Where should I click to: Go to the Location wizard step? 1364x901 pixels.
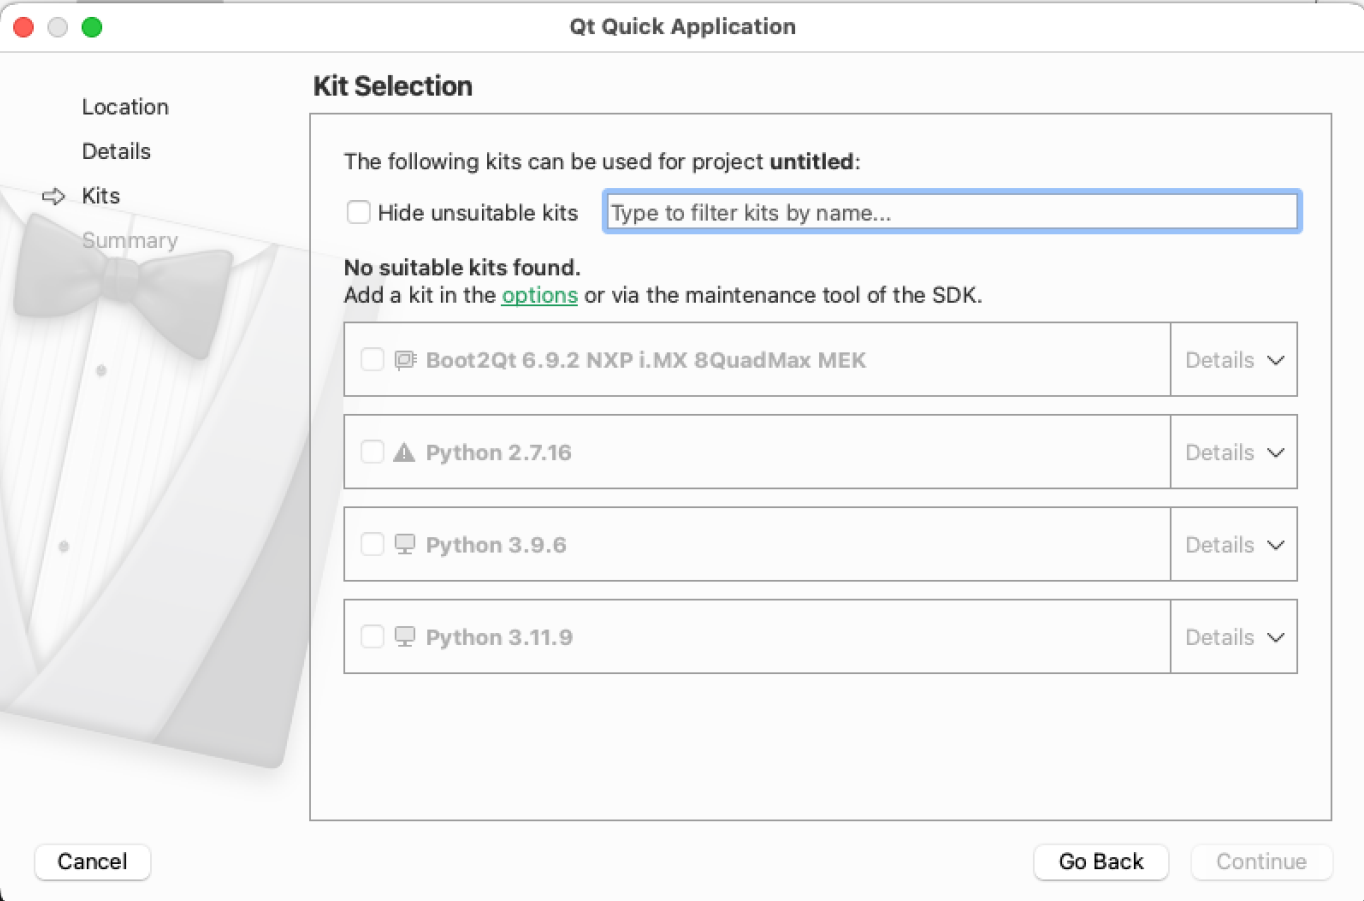[x=125, y=107]
